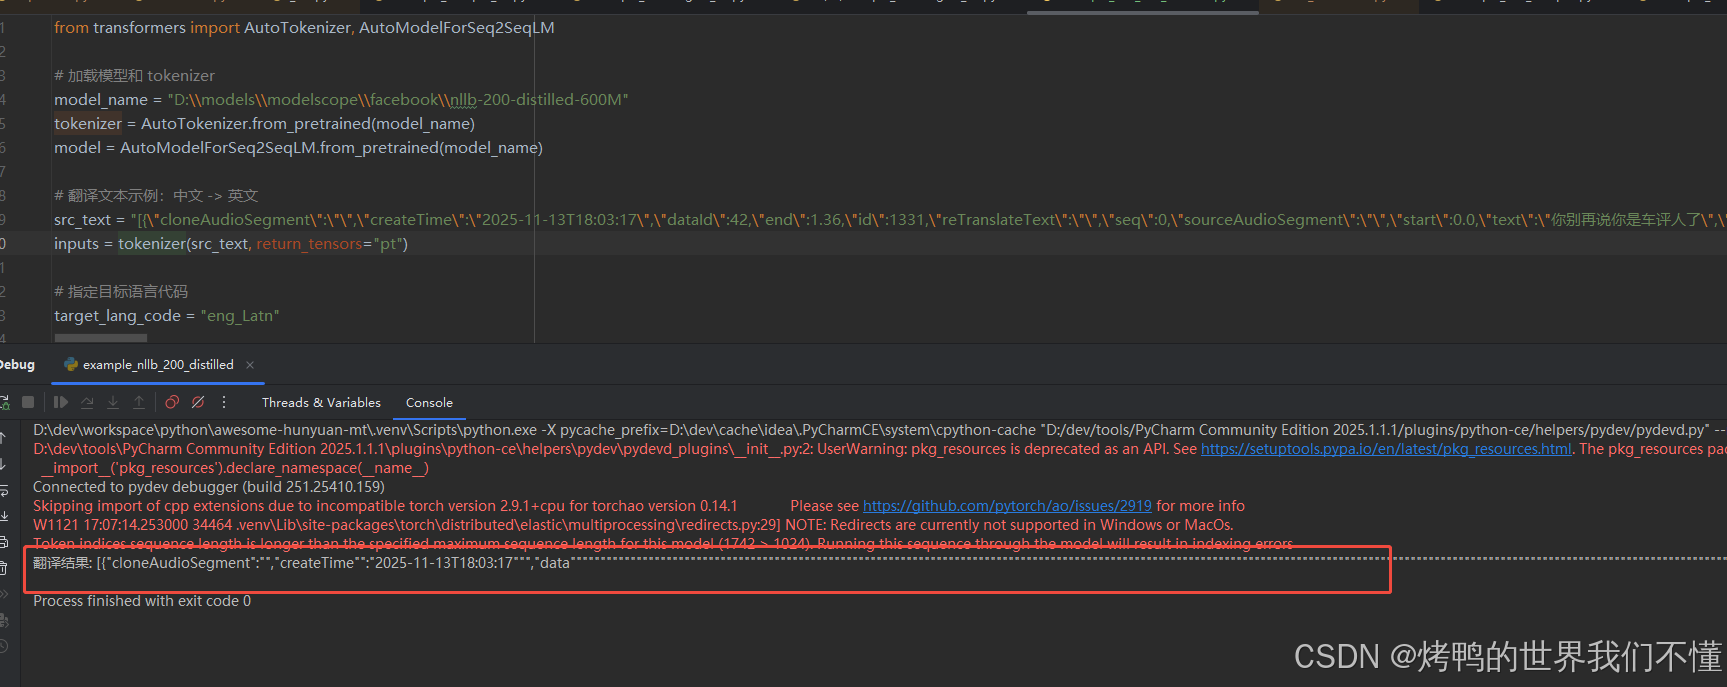Click the inputs = tokenizer(...) code line
The image size is (1727, 687).
tap(231, 244)
